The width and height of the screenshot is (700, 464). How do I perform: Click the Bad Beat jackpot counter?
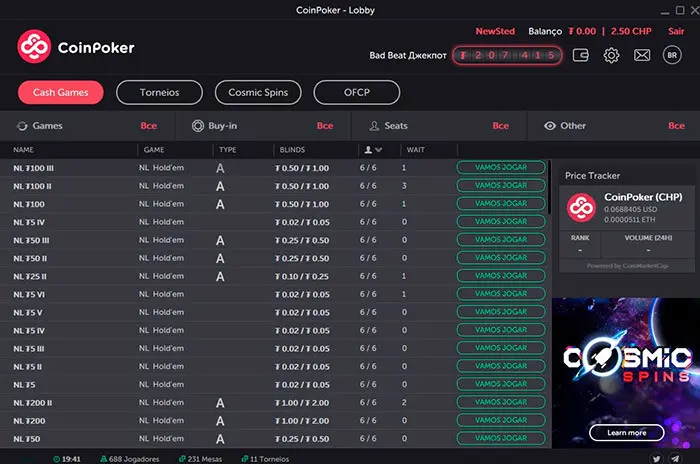(x=507, y=55)
